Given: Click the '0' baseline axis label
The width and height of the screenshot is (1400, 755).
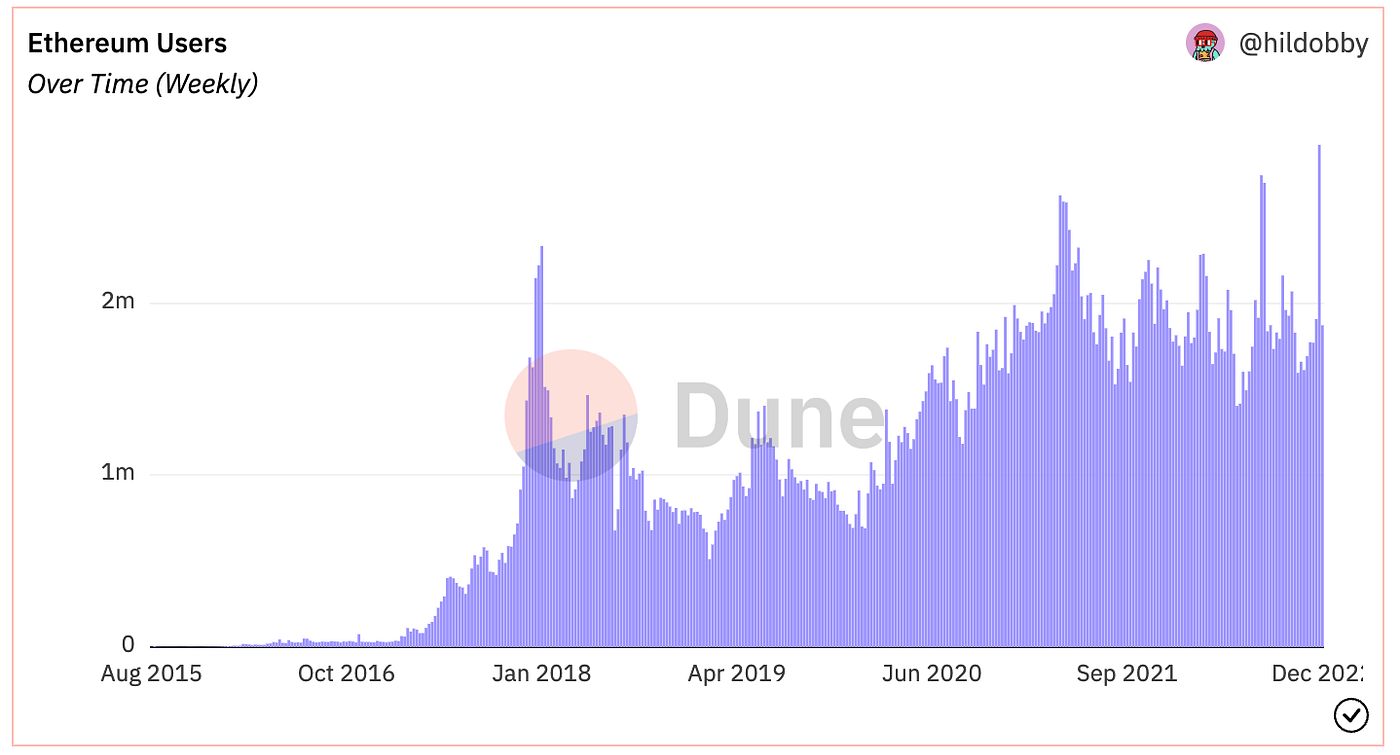Looking at the screenshot, I should 126,645.
